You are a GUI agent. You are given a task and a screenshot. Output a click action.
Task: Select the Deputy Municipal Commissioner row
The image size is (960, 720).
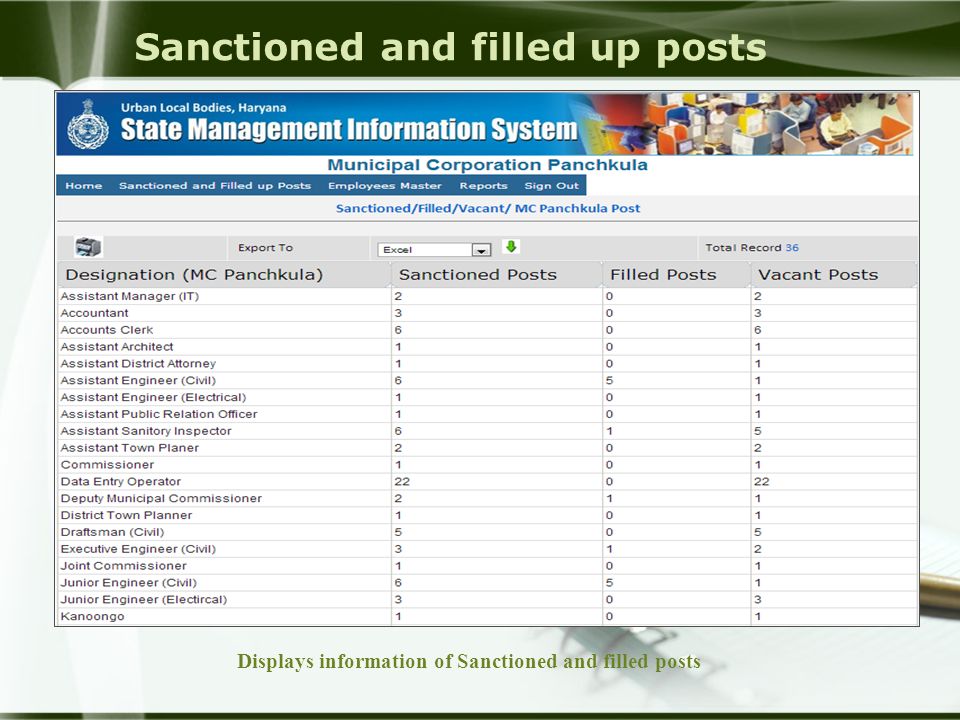488,498
